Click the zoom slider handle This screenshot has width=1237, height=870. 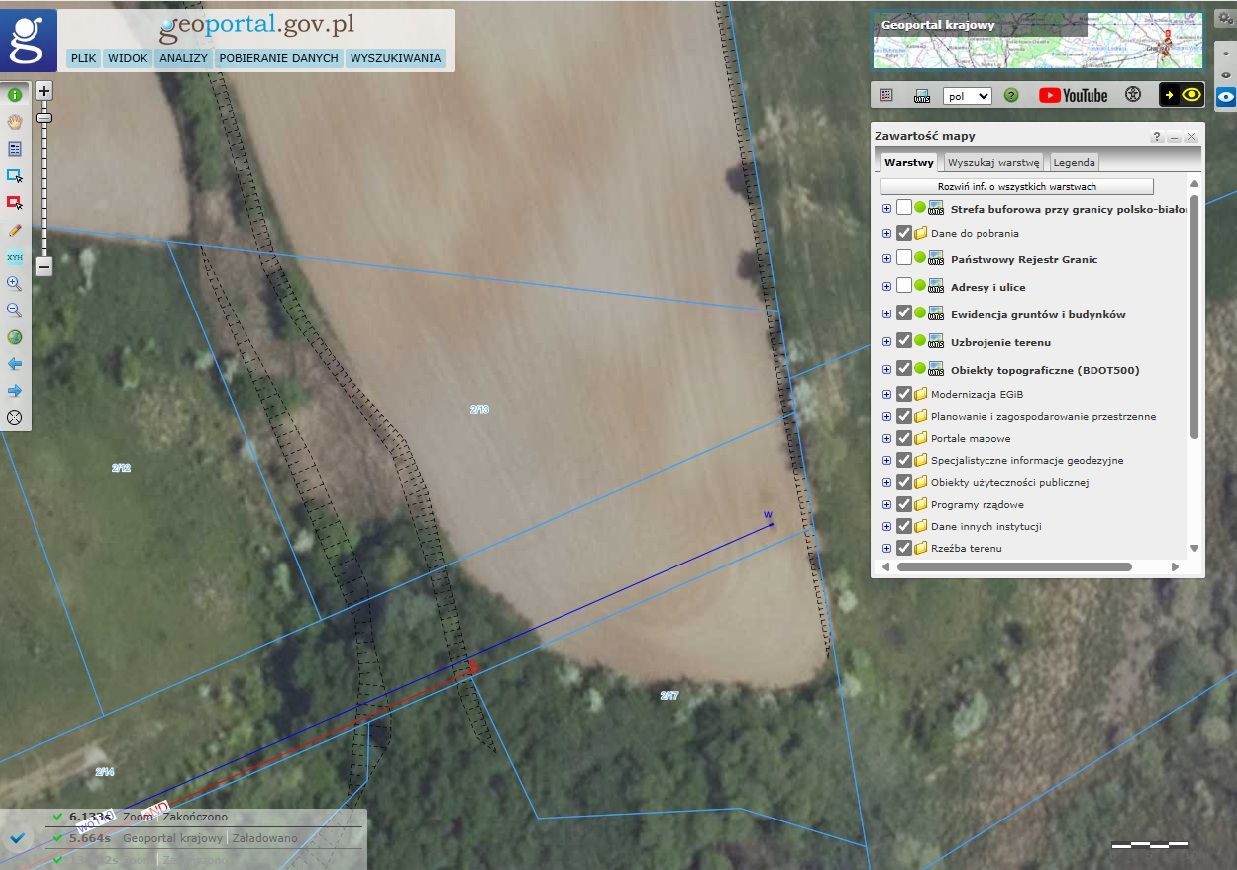click(44, 118)
